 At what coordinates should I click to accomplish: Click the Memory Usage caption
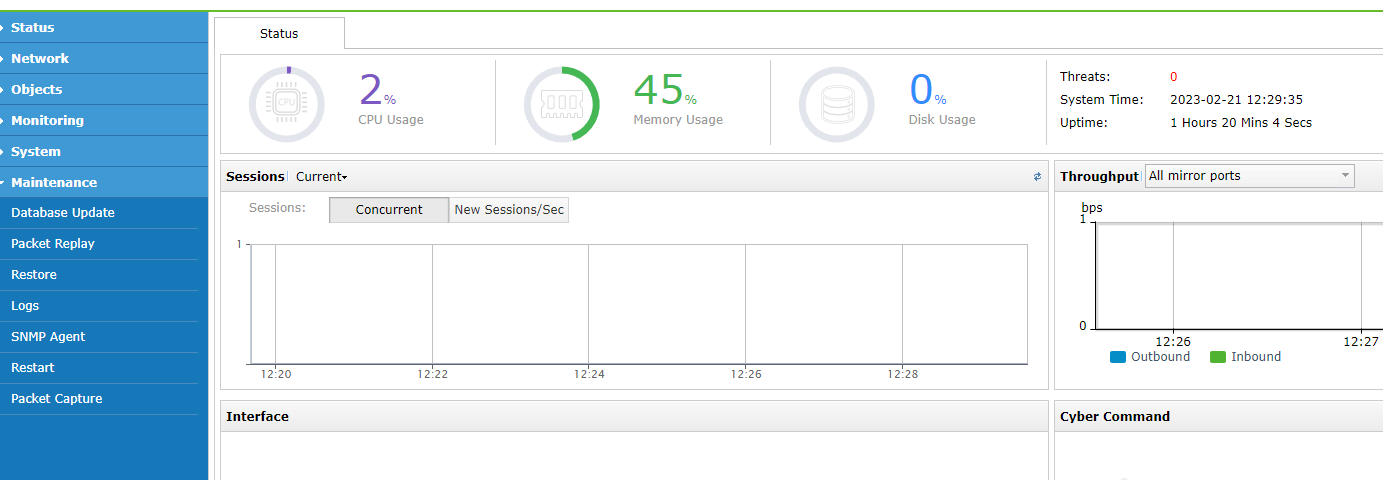[x=678, y=120]
